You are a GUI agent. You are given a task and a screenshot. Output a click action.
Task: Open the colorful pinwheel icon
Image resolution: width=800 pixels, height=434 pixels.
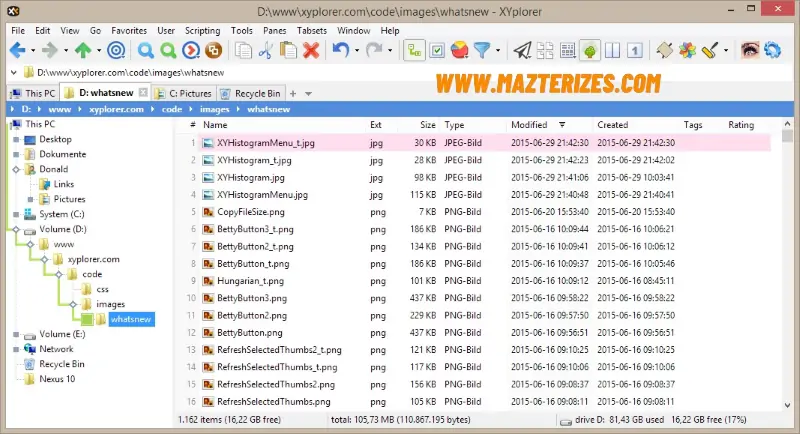click(687, 50)
